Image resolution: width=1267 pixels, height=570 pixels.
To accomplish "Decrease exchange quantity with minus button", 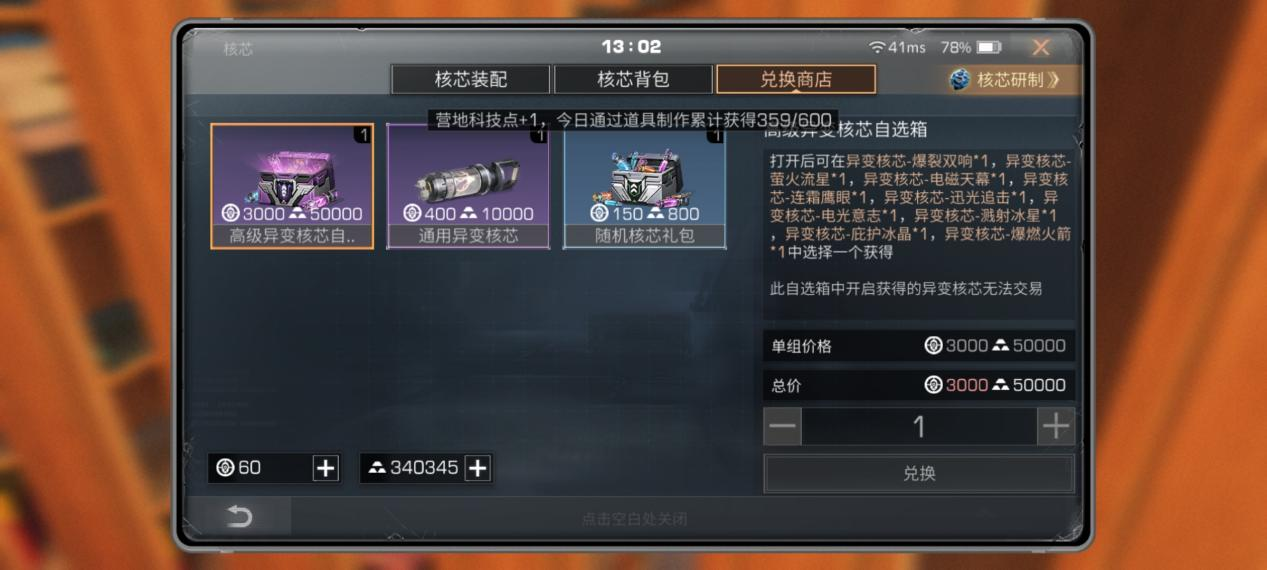I will click(783, 427).
